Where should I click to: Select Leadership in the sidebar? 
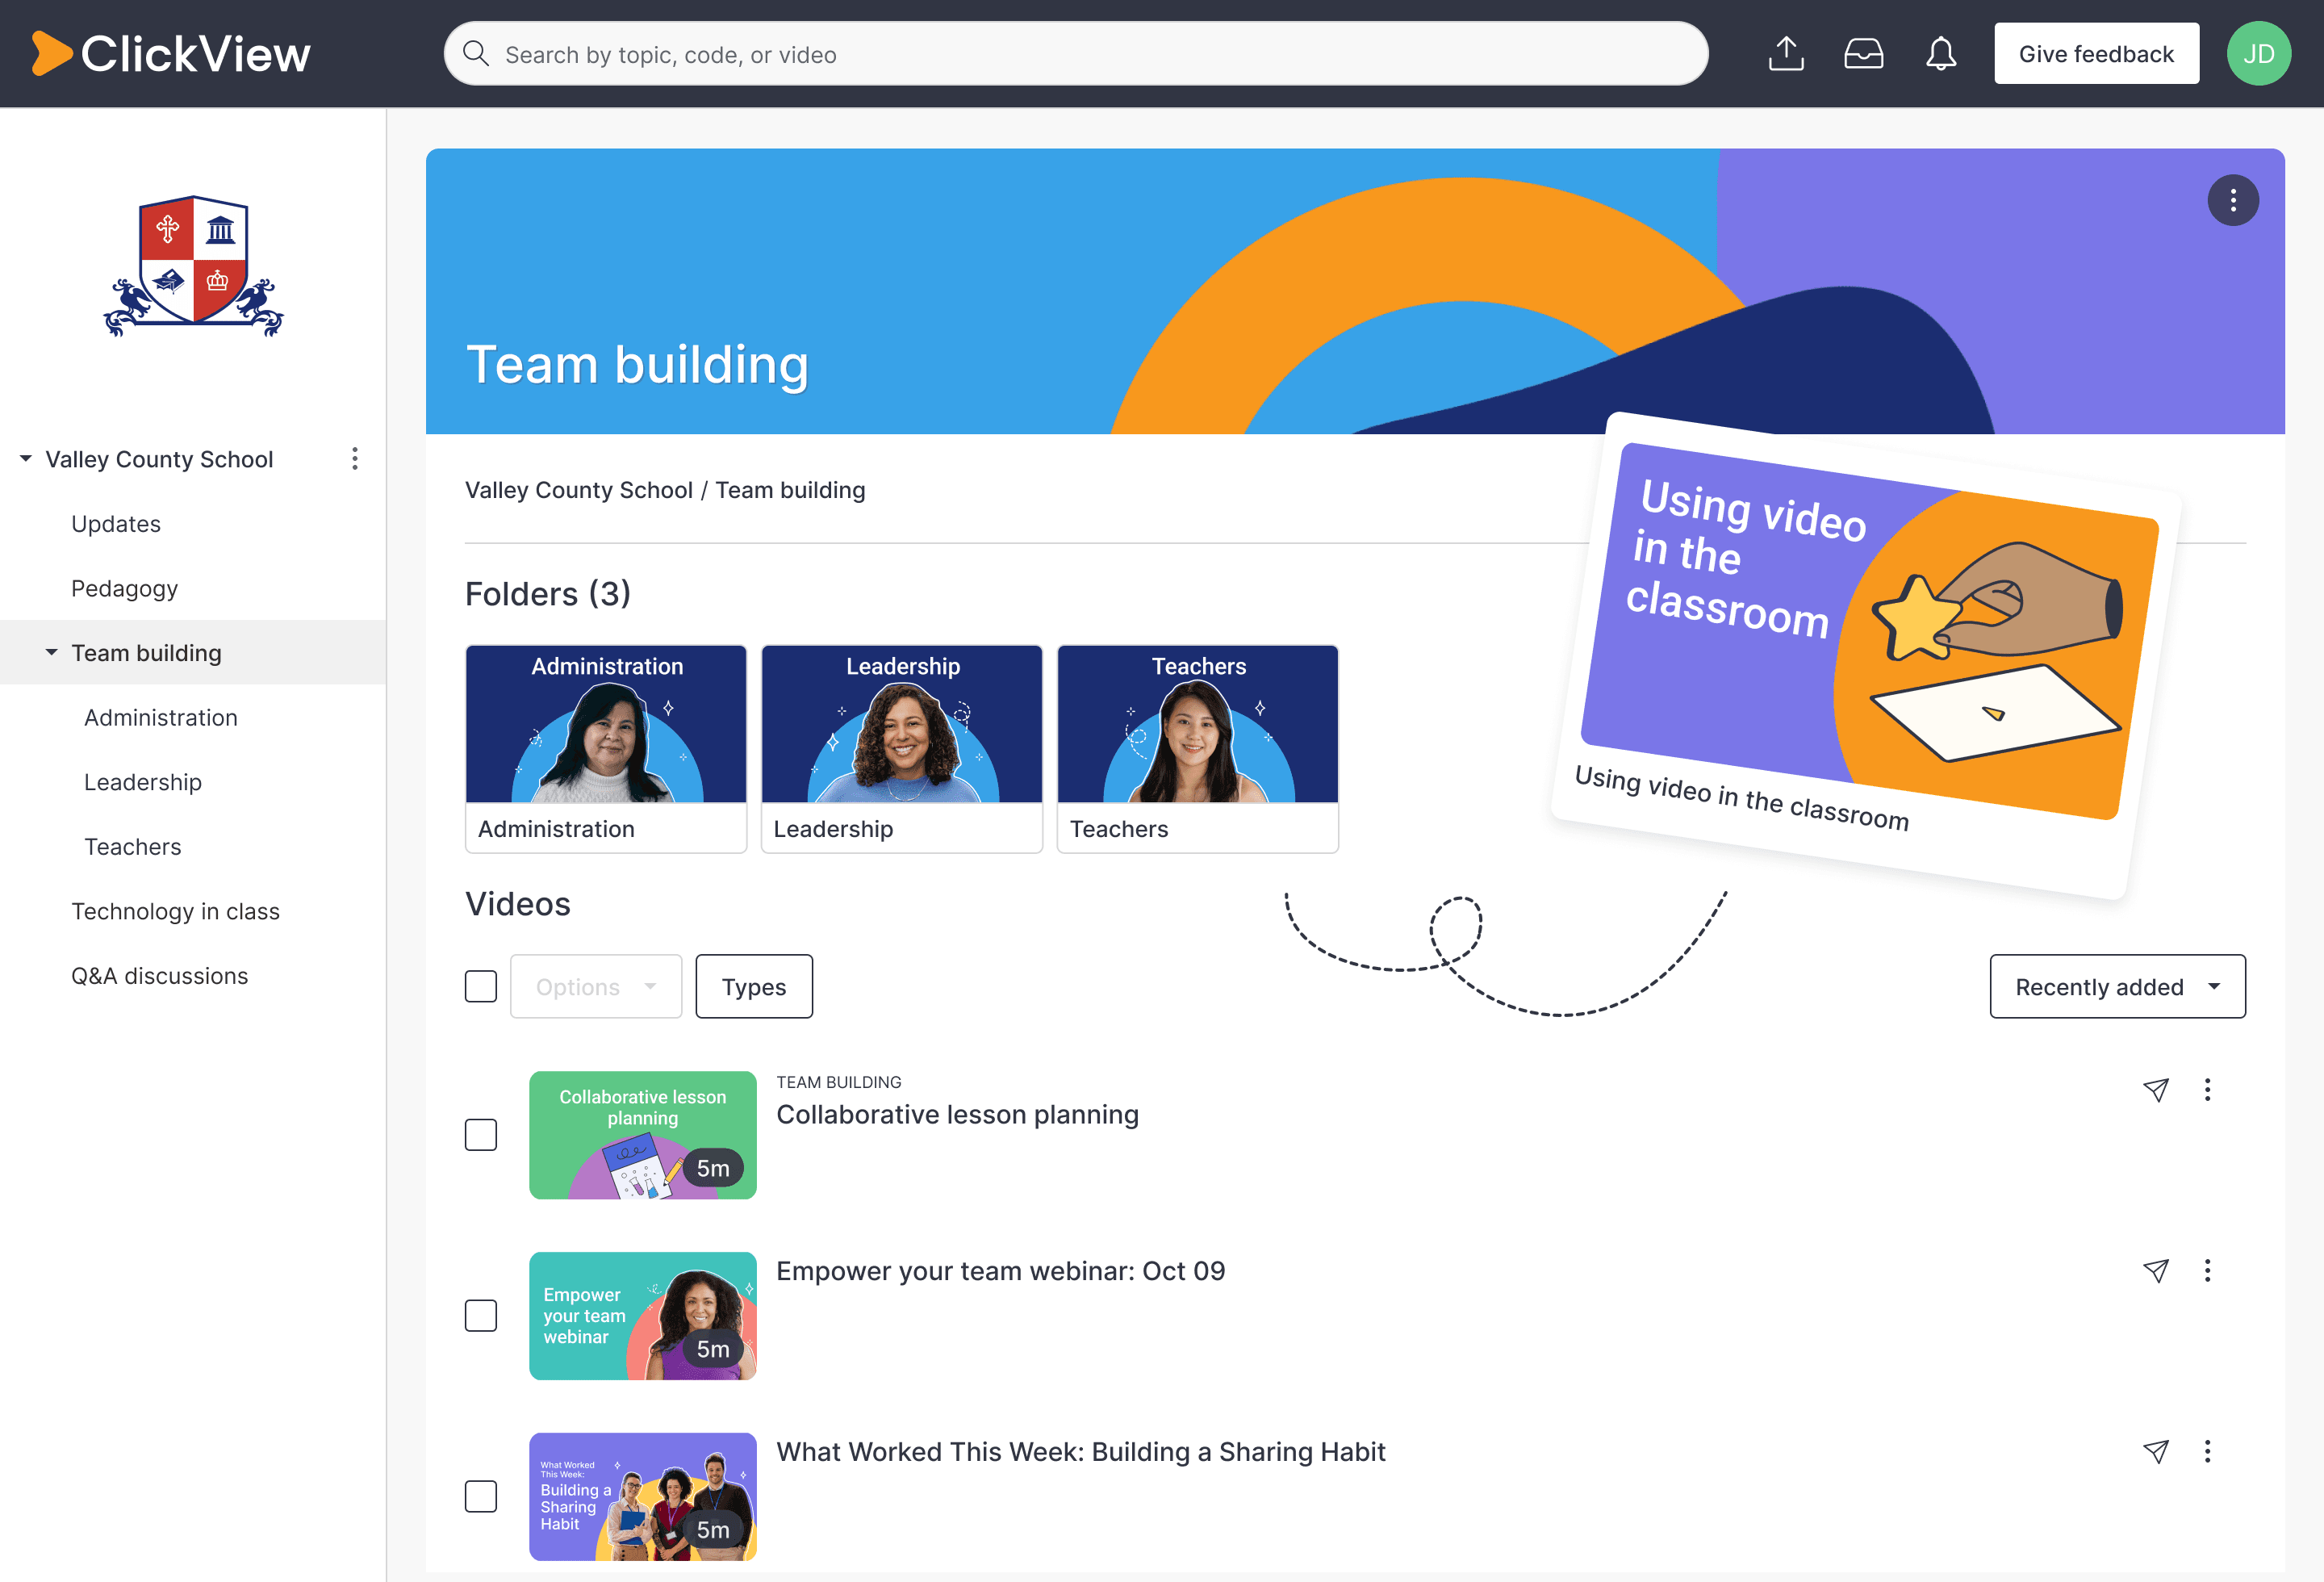pos(143,783)
